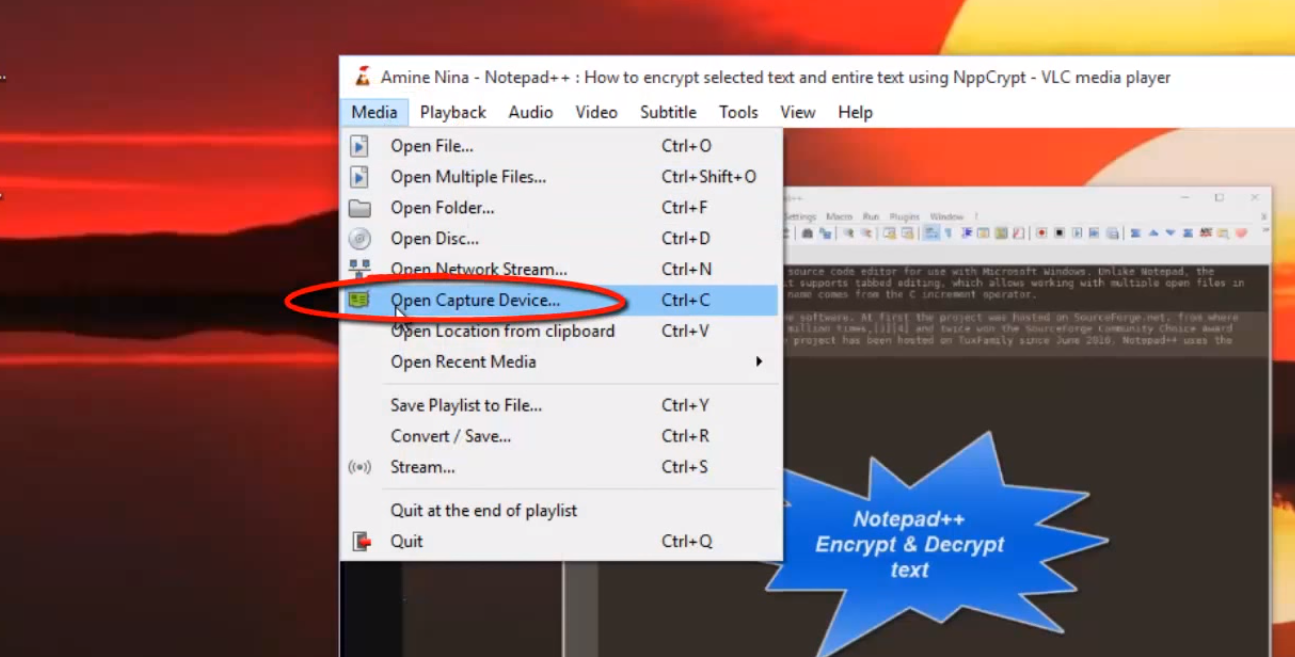
Task: Click the network icon for Open Network Stream
Action: coord(359,269)
